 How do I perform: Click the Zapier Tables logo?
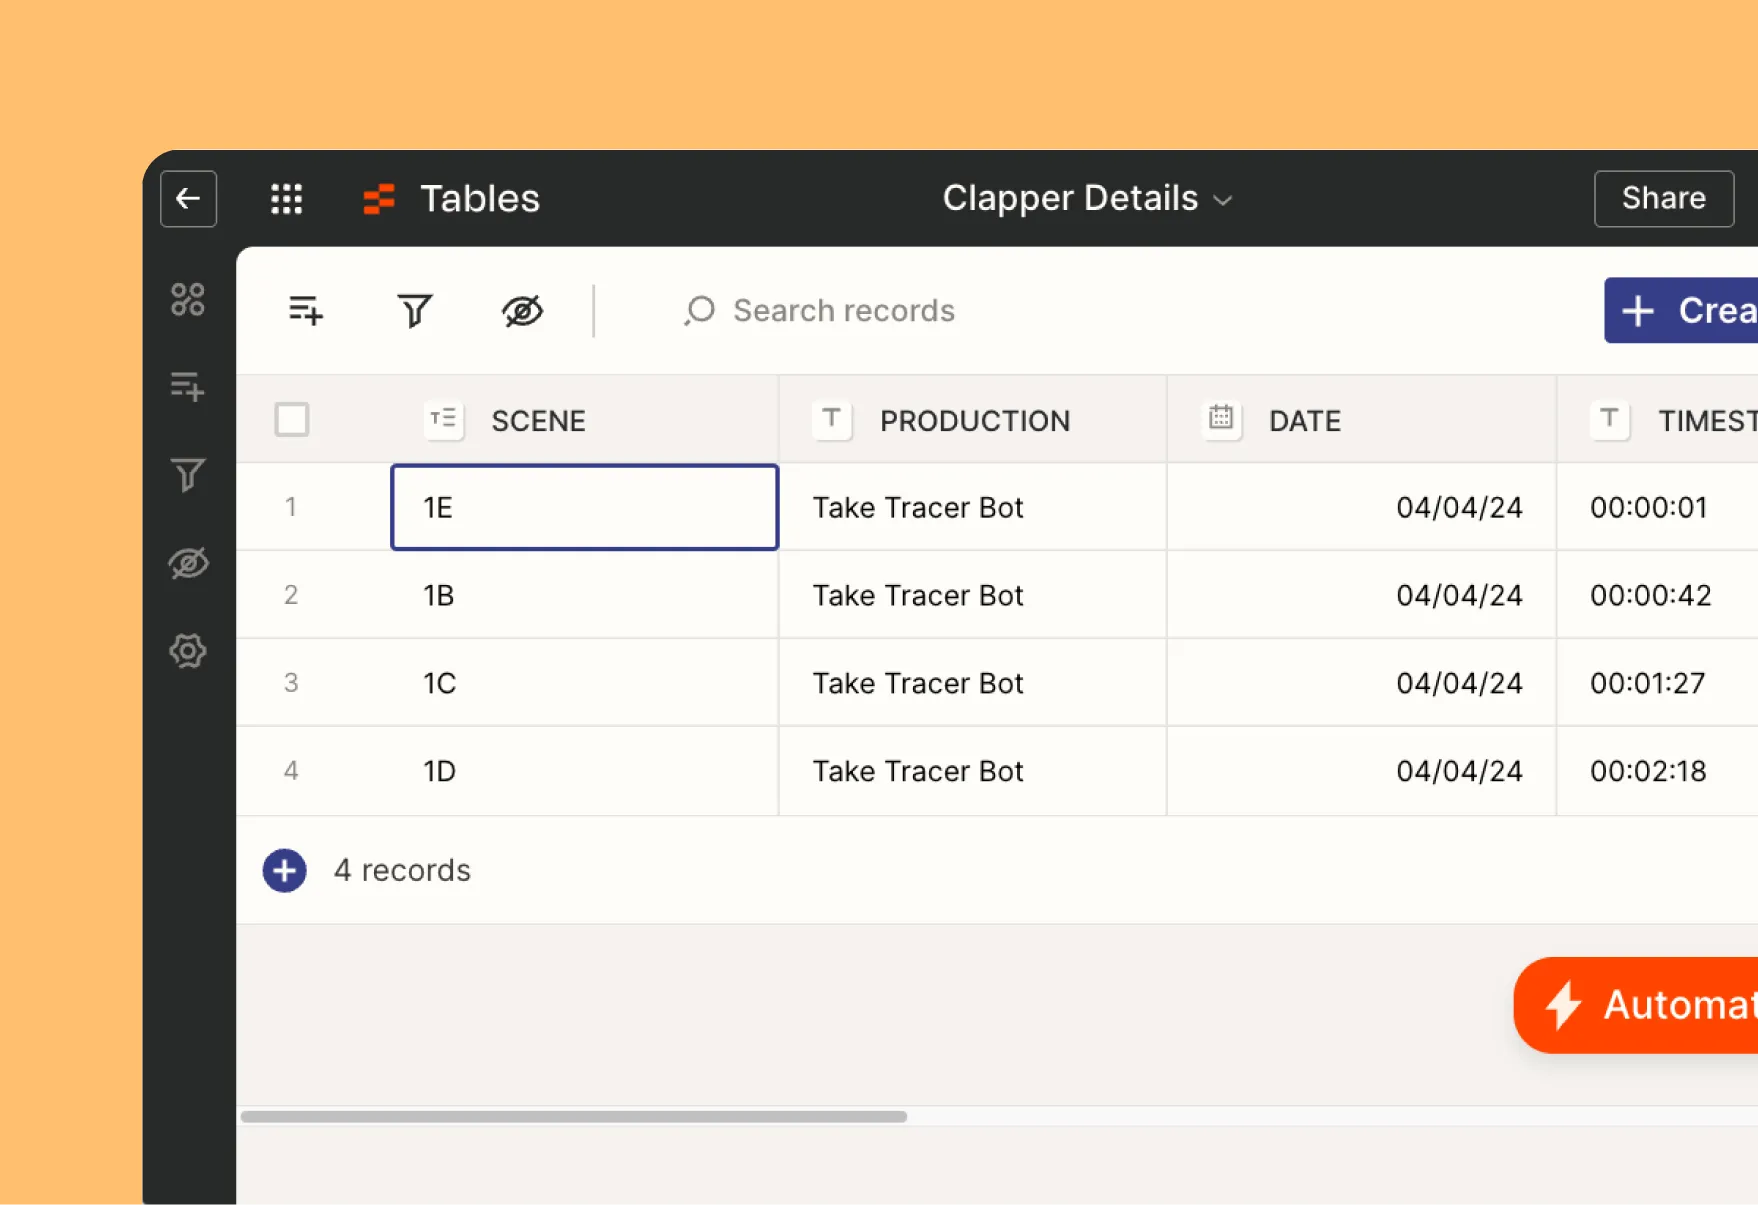pyautogui.click(x=379, y=199)
